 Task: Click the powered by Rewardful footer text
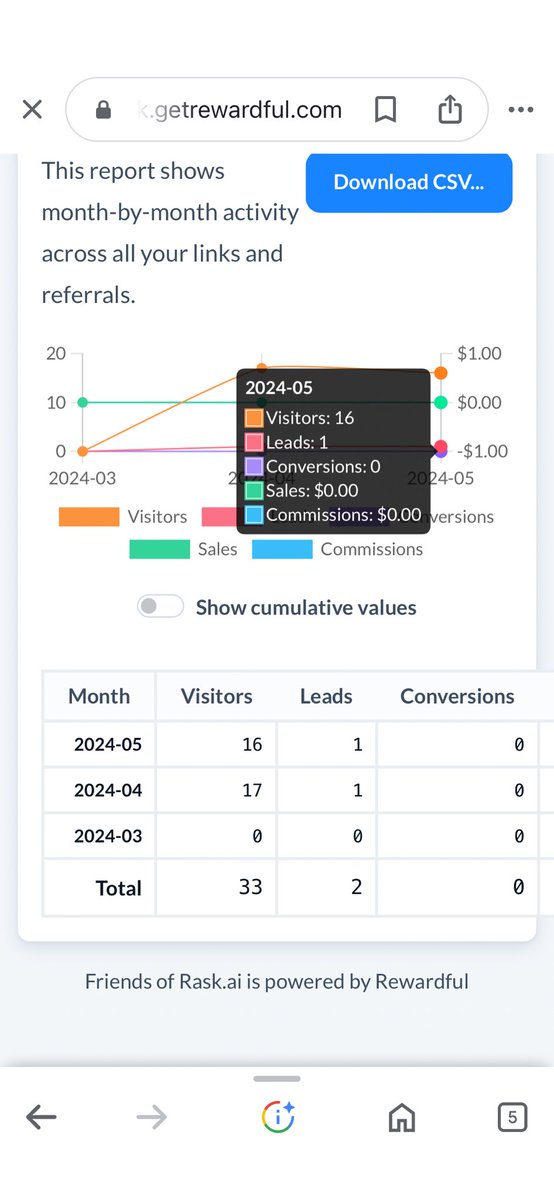pos(277,981)
